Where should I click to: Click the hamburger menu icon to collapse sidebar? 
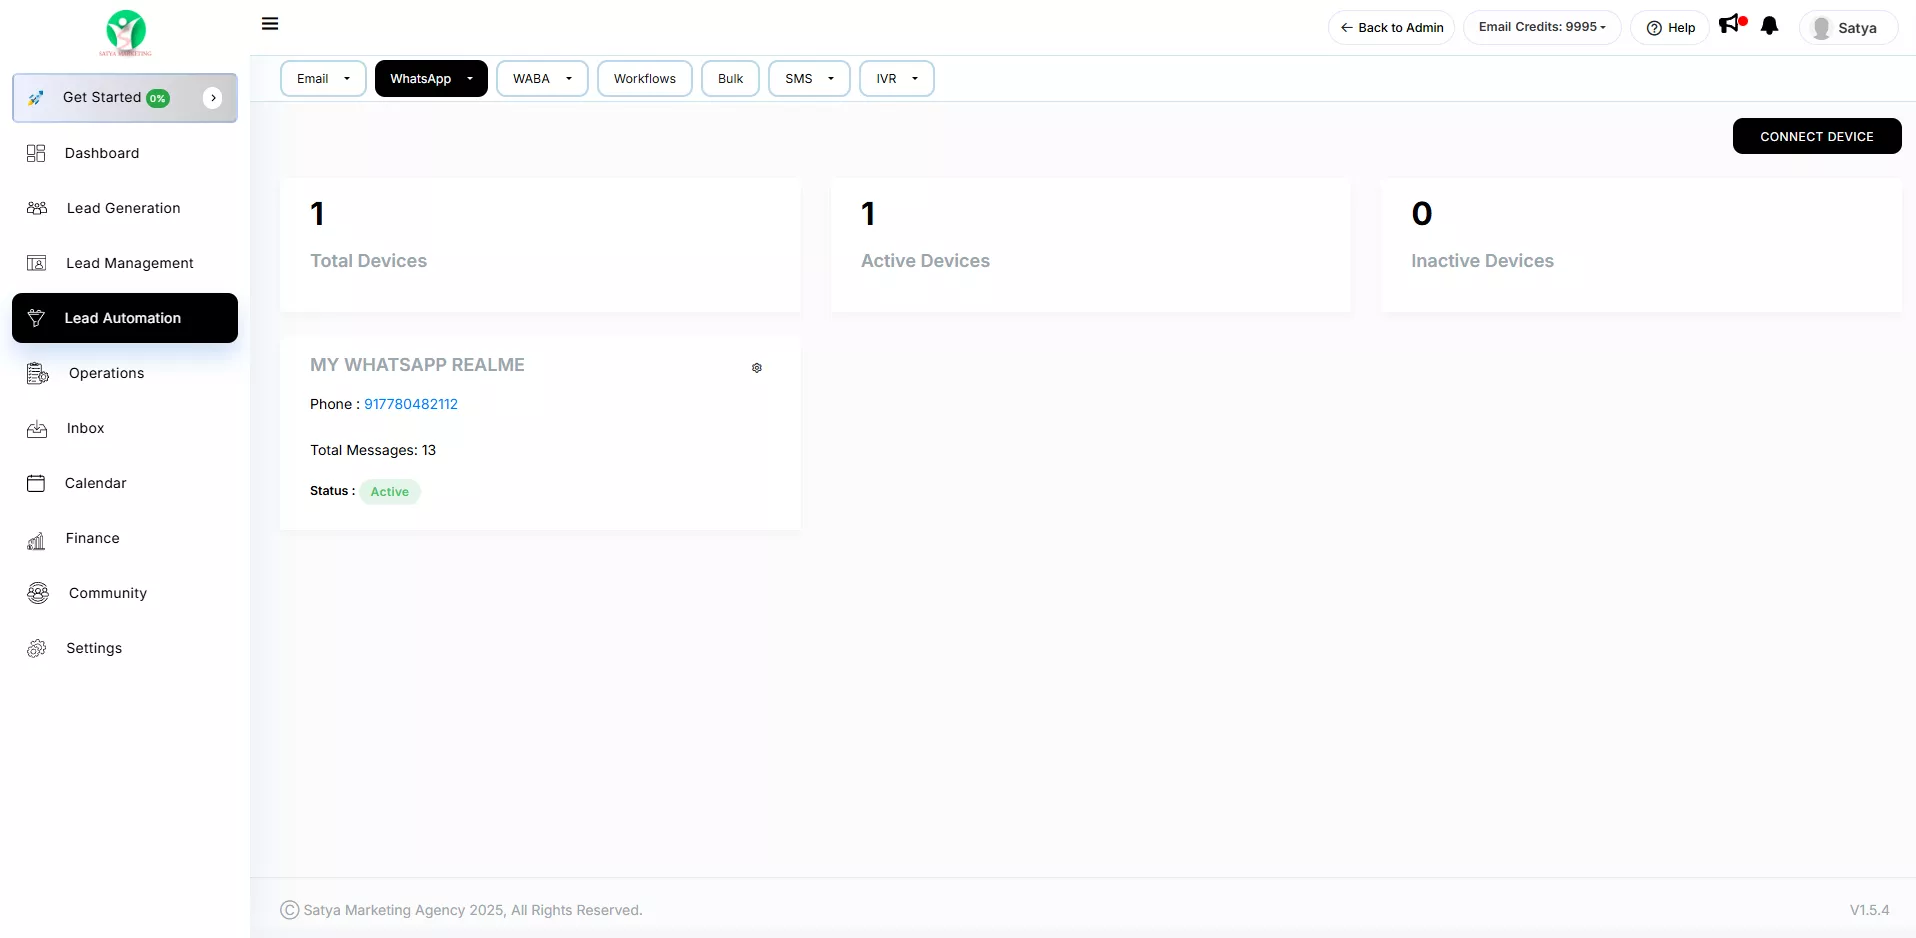(x=270, y=24)
